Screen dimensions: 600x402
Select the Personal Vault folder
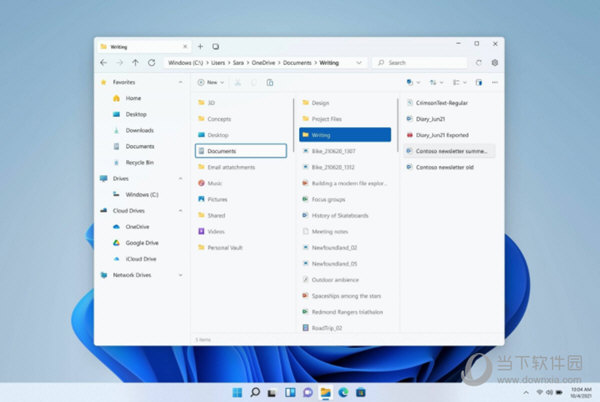coord(241,247)
